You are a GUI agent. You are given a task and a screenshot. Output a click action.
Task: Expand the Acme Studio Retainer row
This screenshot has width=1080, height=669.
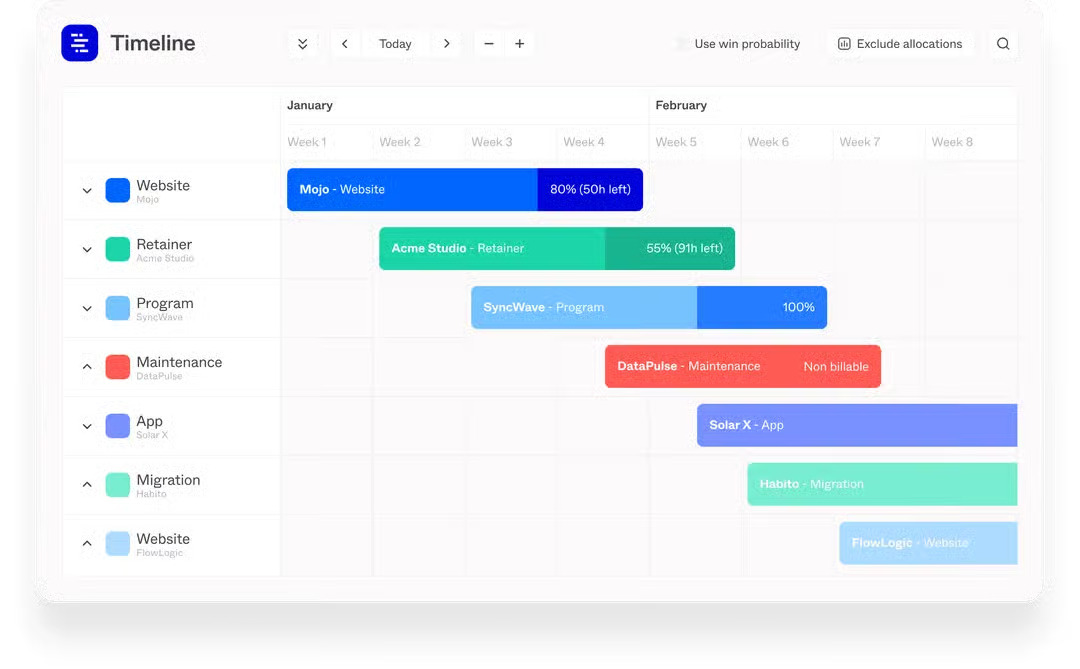[x=87, y=249]
